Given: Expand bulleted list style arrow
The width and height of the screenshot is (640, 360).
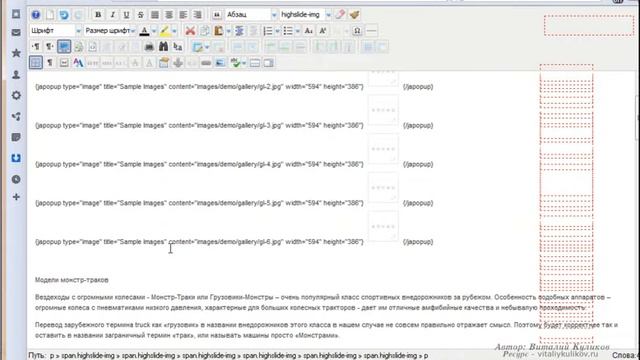Looking at the screenshot, I should point(298,31).
